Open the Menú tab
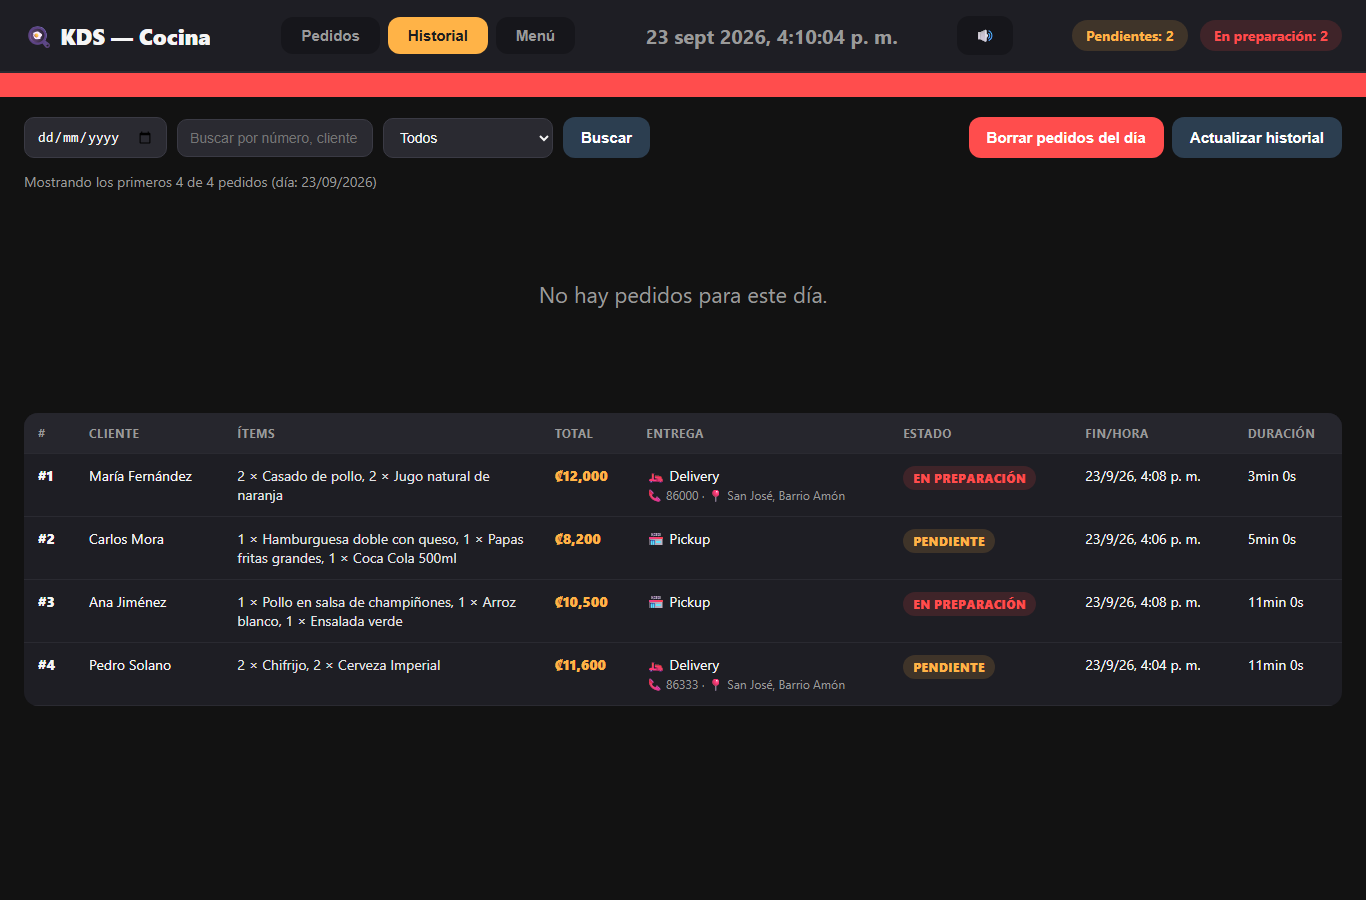 [535, 36]
